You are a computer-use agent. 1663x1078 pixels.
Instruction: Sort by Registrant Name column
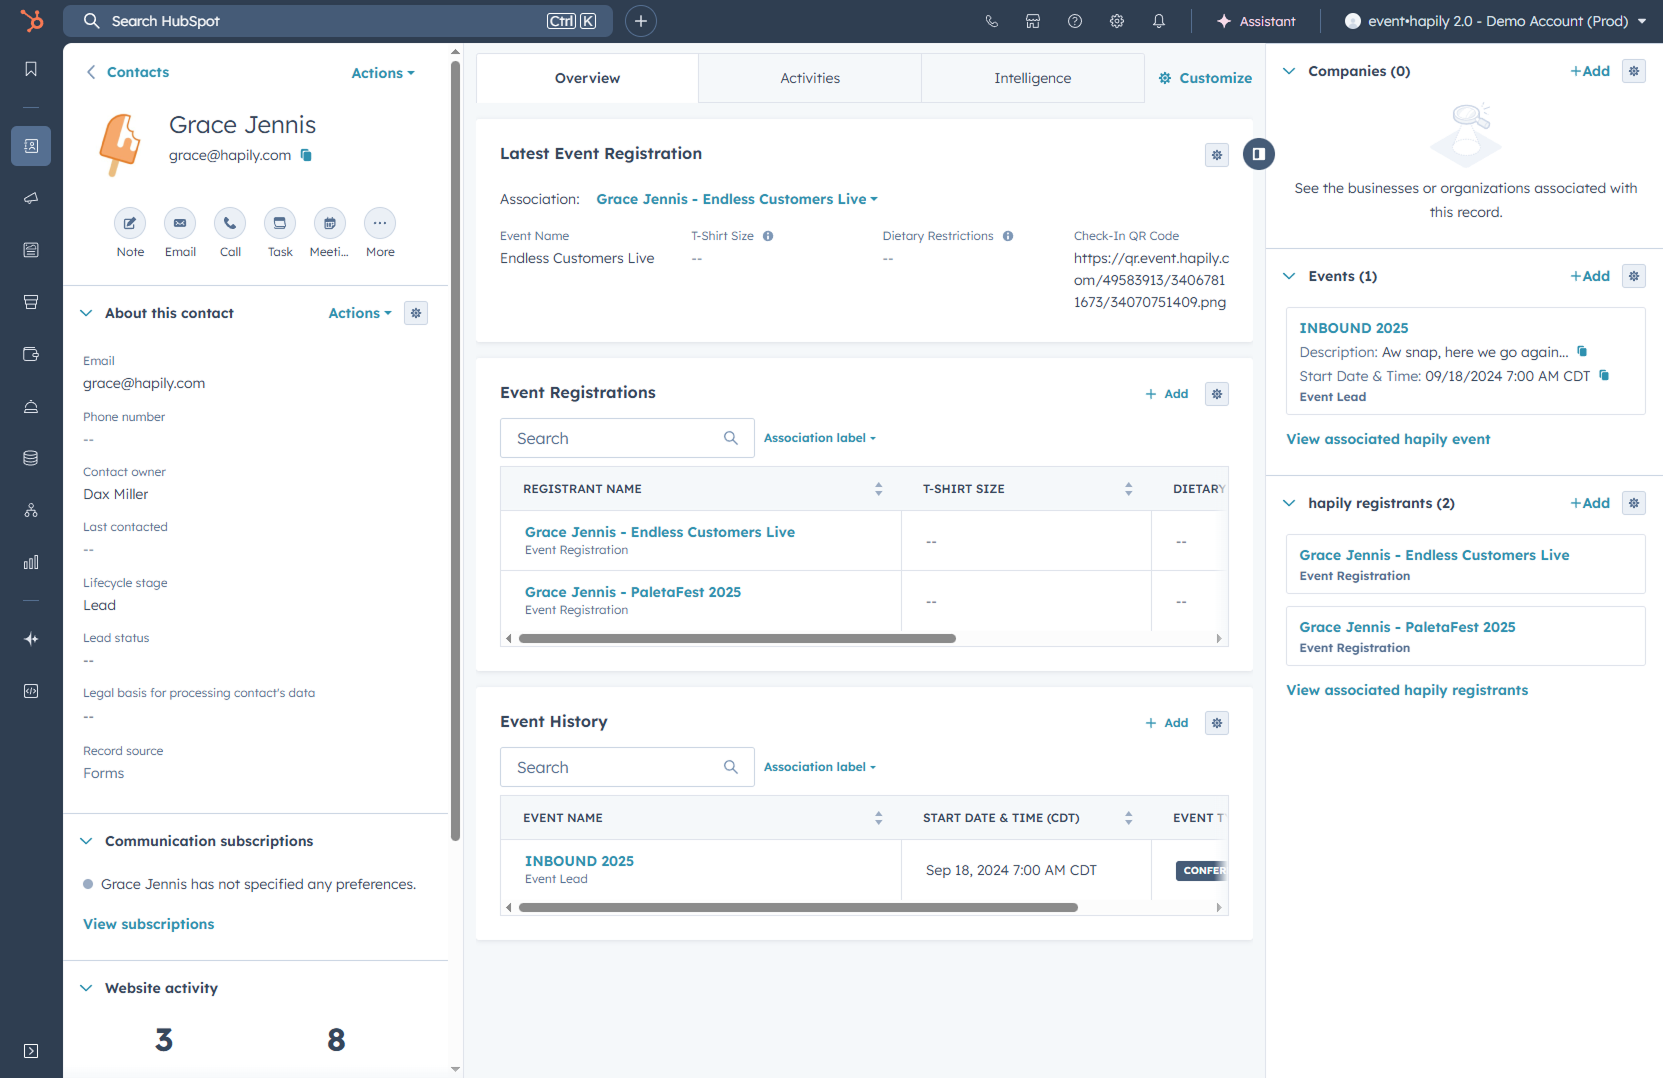pyautogui.click(x=879, y=489)
